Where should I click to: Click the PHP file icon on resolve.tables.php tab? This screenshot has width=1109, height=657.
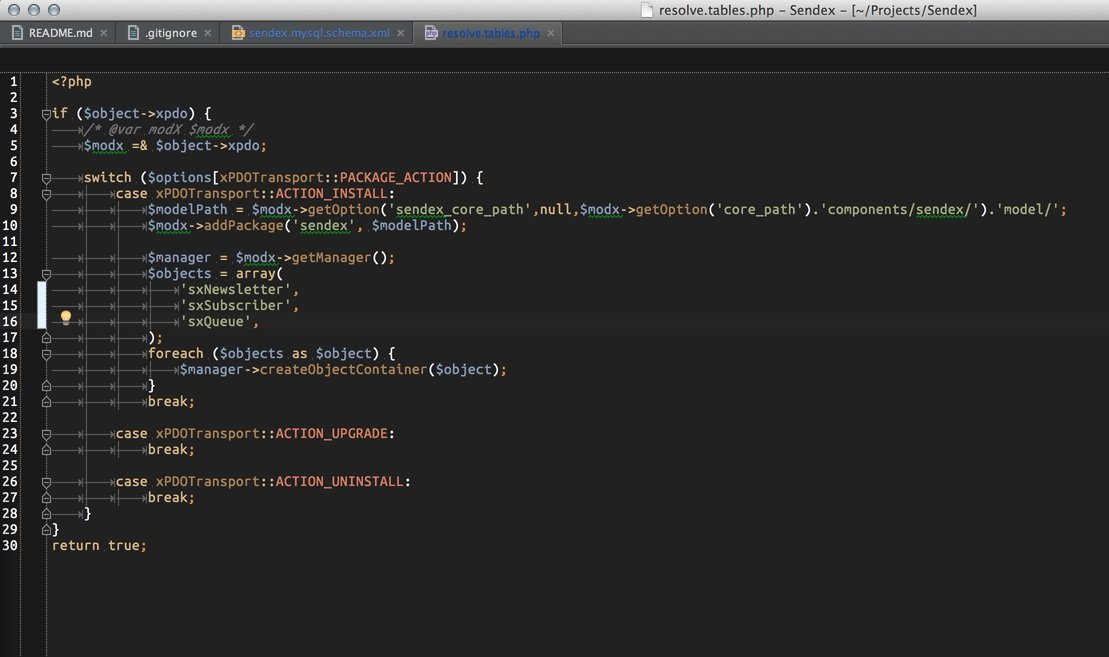pyautogui.click(x=431, y=33)
